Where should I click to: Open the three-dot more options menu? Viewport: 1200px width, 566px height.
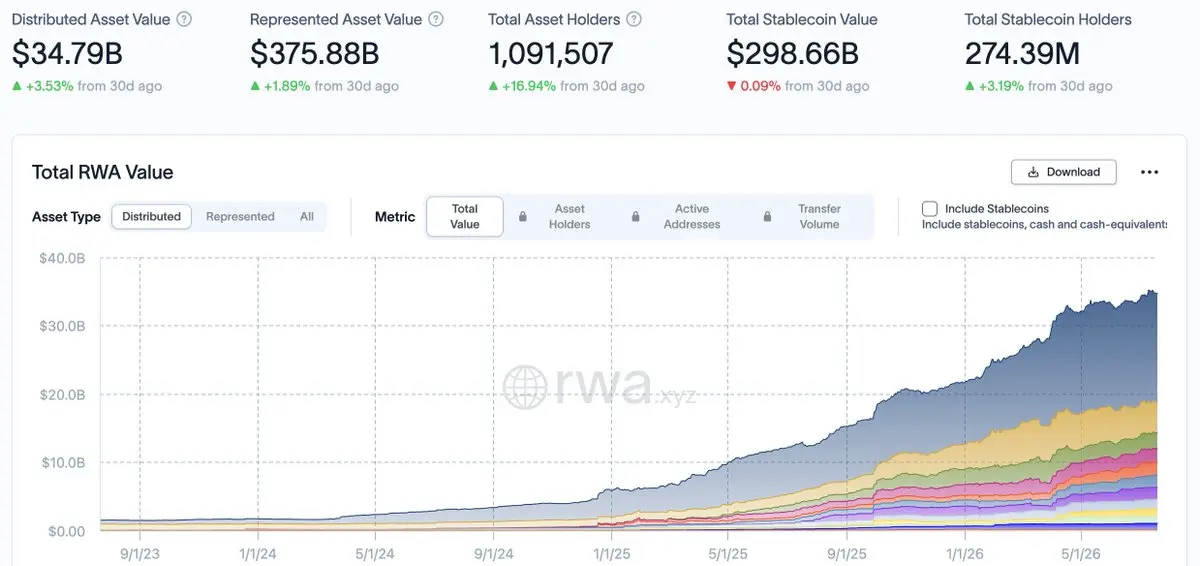pyautogui.click(x=1149, y=172)
